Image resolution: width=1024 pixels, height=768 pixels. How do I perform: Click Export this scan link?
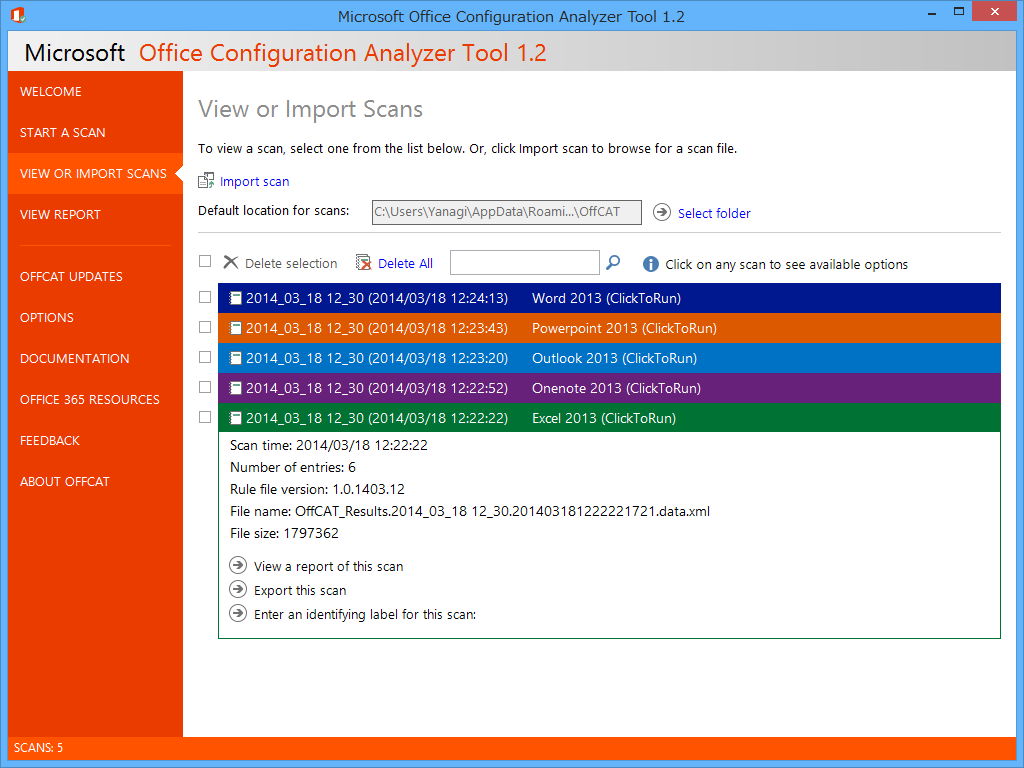300,590
